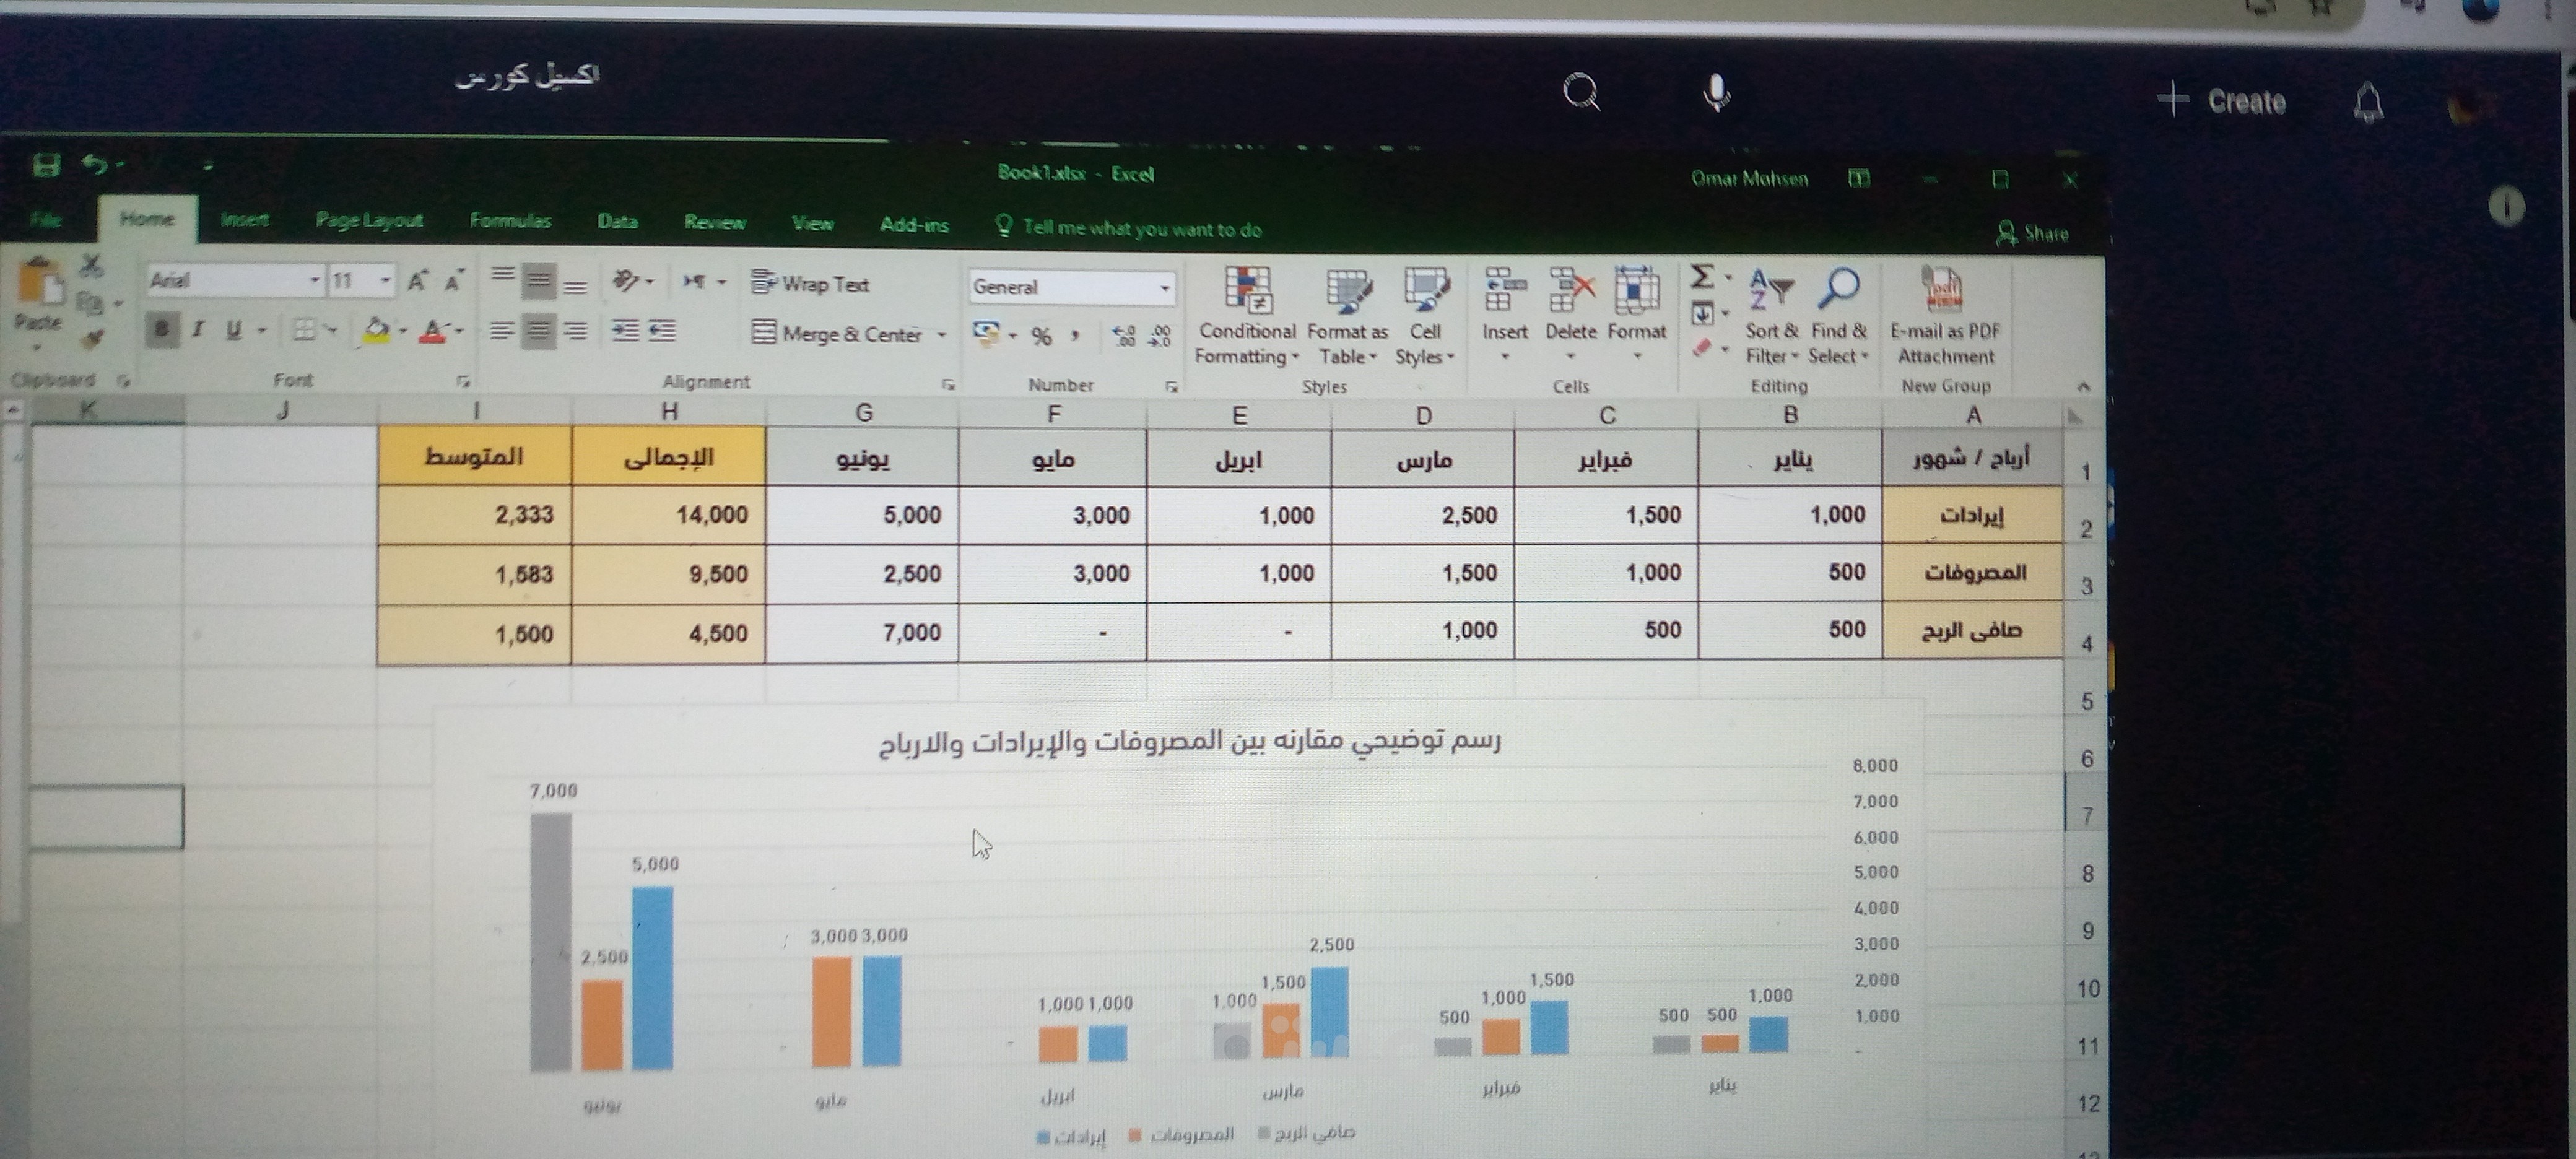The width and height of the screenshot is (2576, 1159).
Task: Click the comma style icon
Action: 1076,336
